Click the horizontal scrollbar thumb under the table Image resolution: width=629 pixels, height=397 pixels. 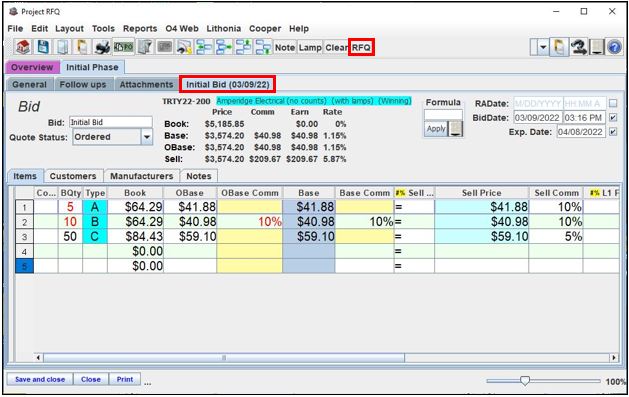pyautogui.click(x=224, y=357)
